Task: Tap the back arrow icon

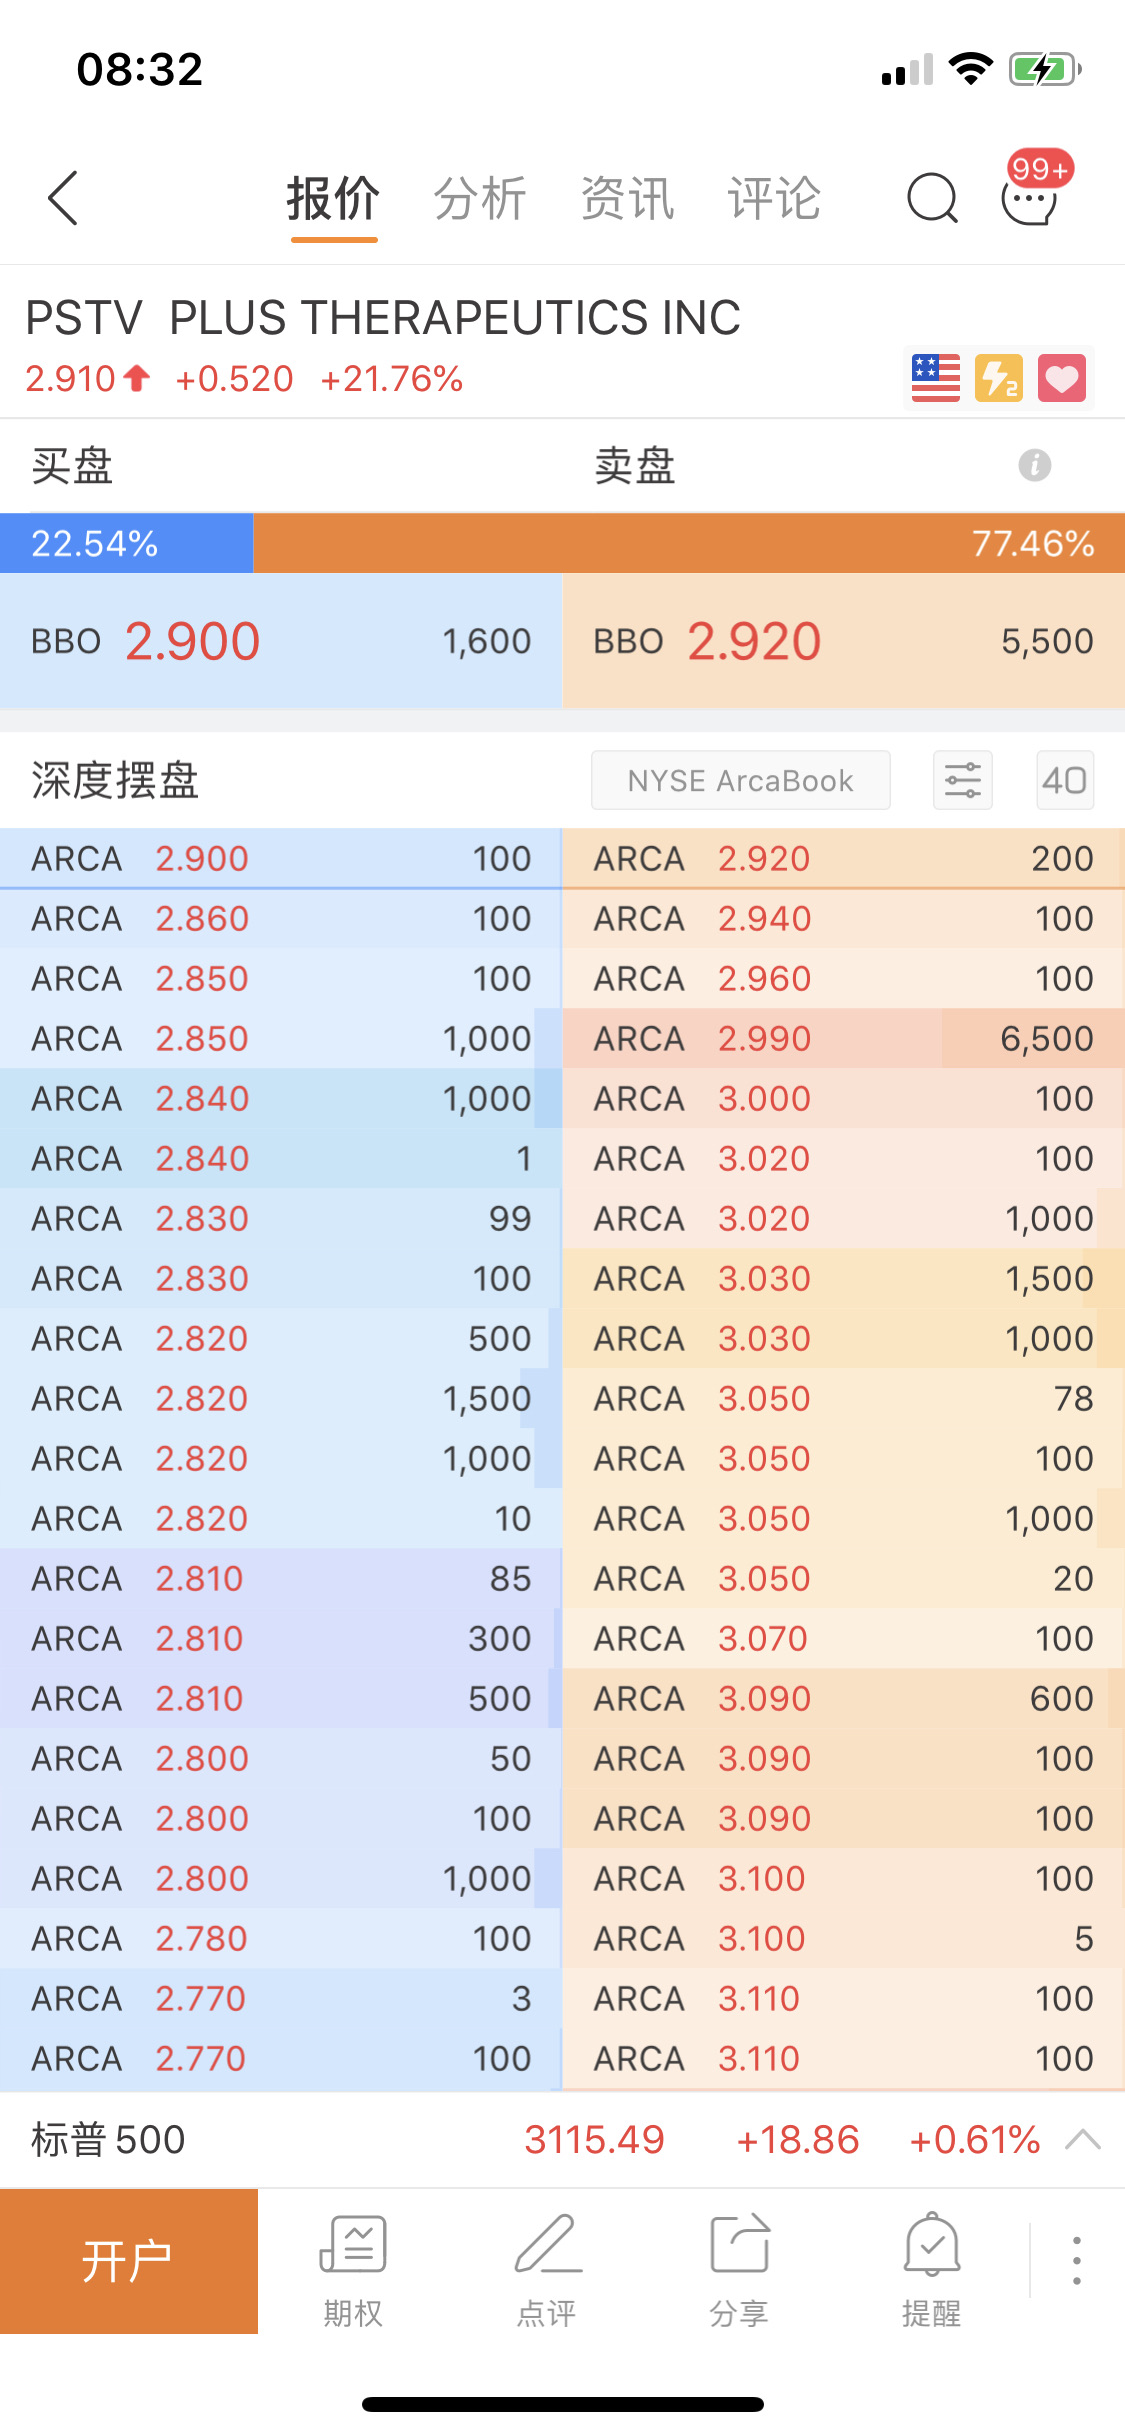Action: click(62, 198)
